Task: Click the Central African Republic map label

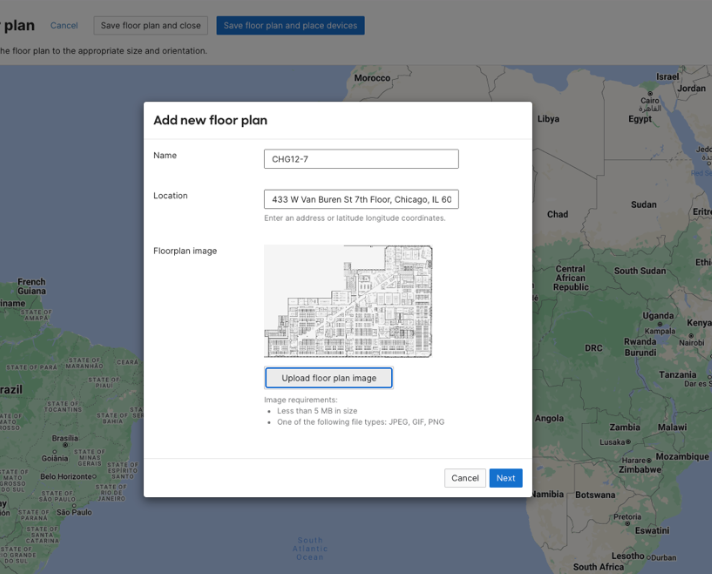Action: click(x=570, y=278)
